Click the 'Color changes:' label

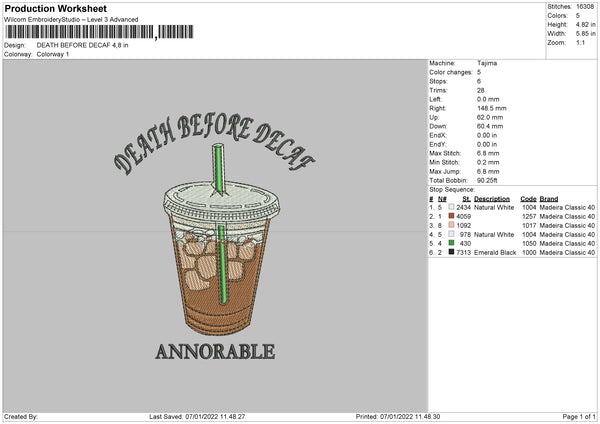coord(451,72)
